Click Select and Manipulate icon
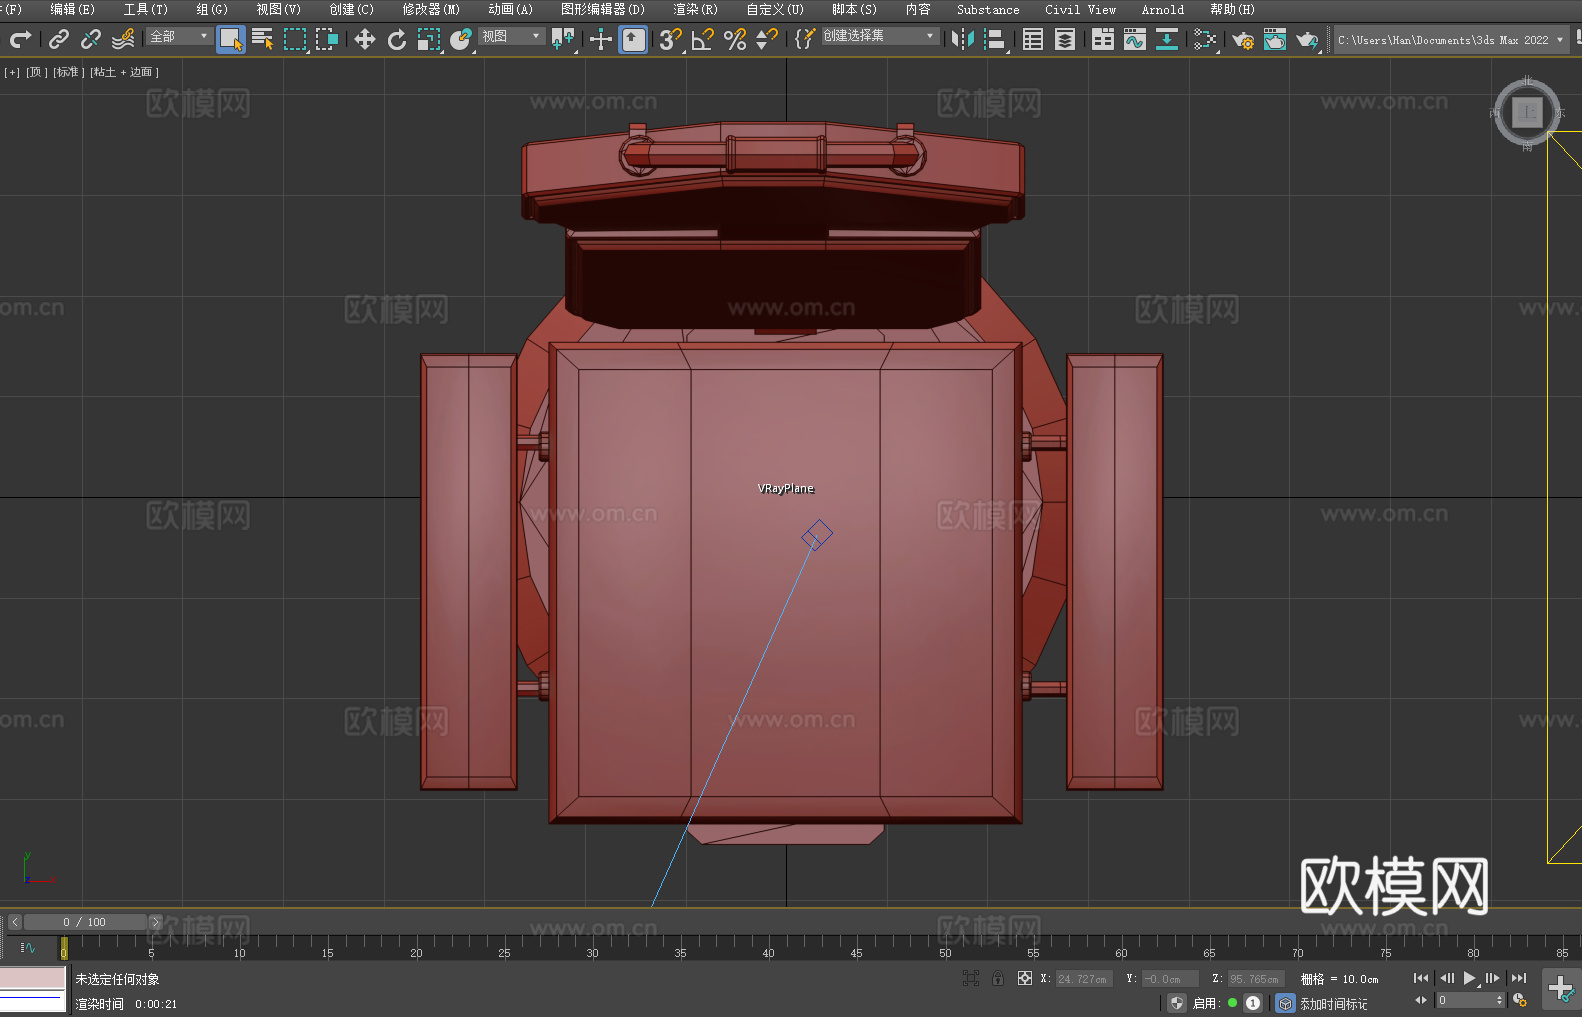1582x1017 pixels. 601,39
